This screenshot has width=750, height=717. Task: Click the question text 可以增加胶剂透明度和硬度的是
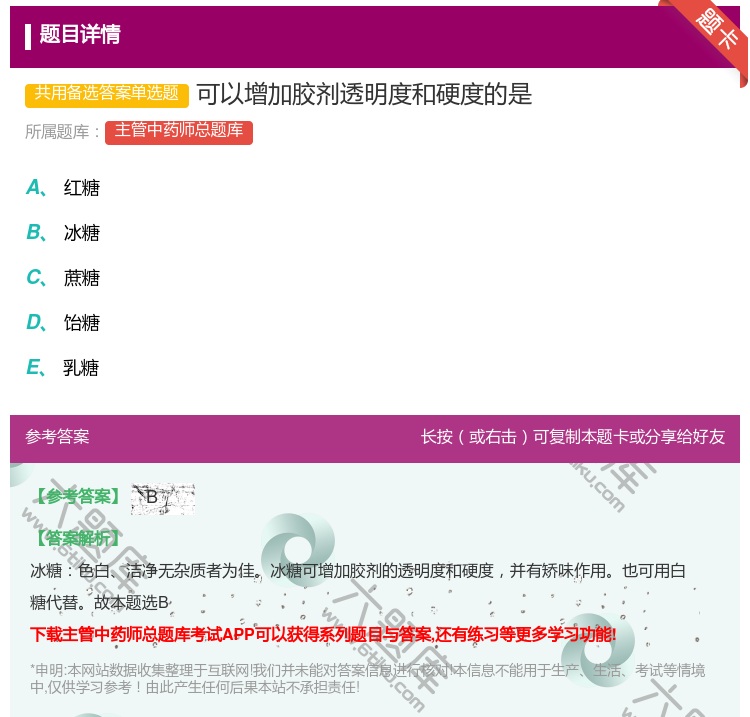coord(364,94)
